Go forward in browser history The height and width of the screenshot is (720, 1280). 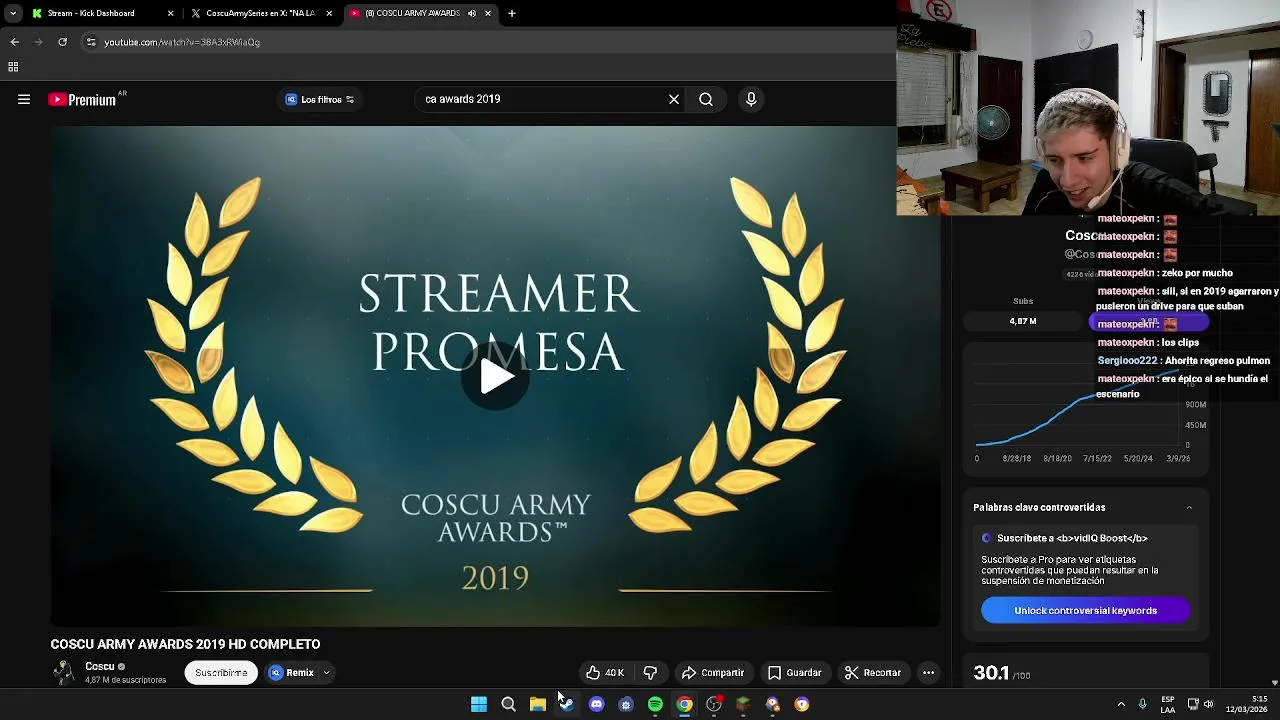click(x=38, y=42)
